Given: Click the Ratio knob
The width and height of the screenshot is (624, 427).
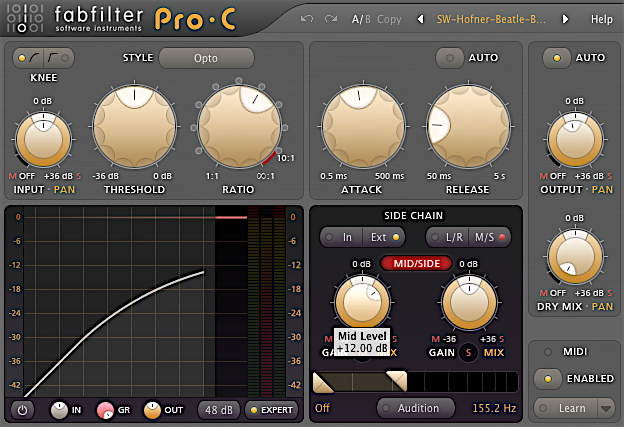Looking at the screenshot, I should 239,127.
